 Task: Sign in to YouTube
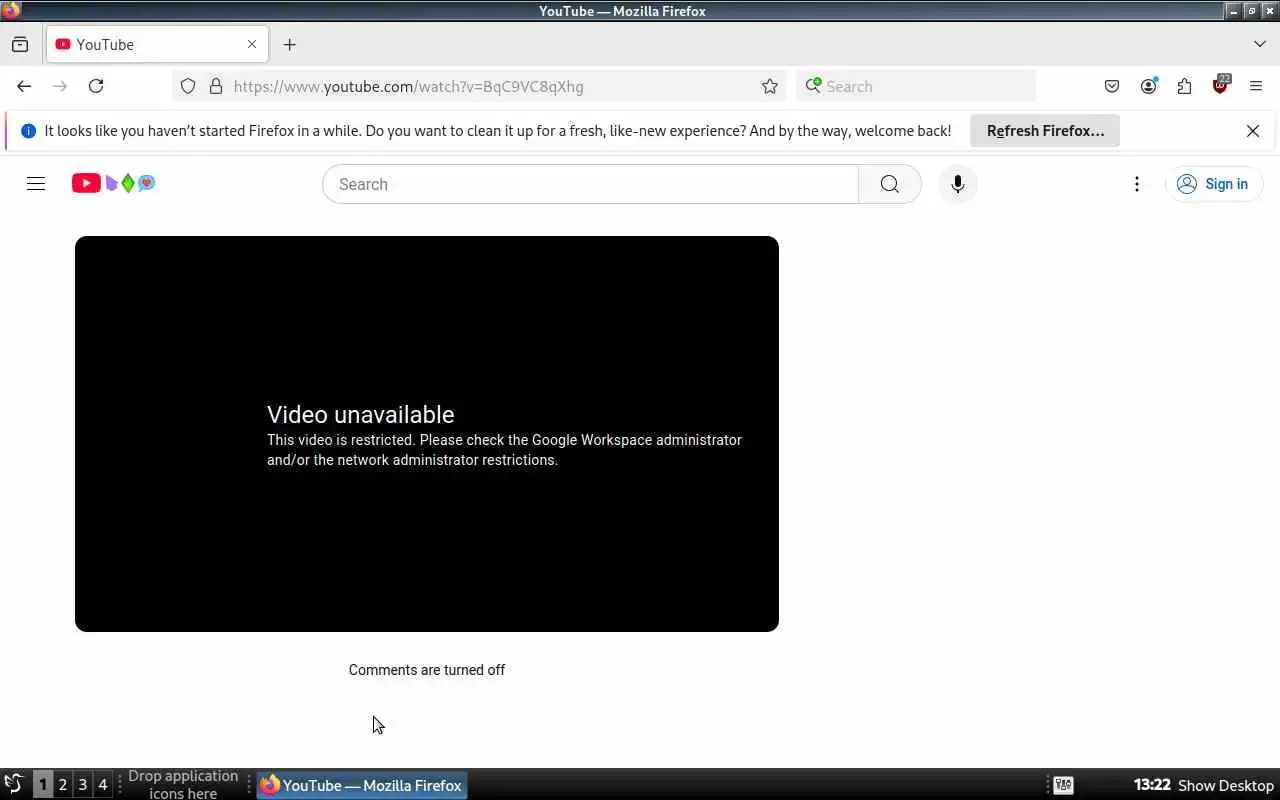[1214, 184]
